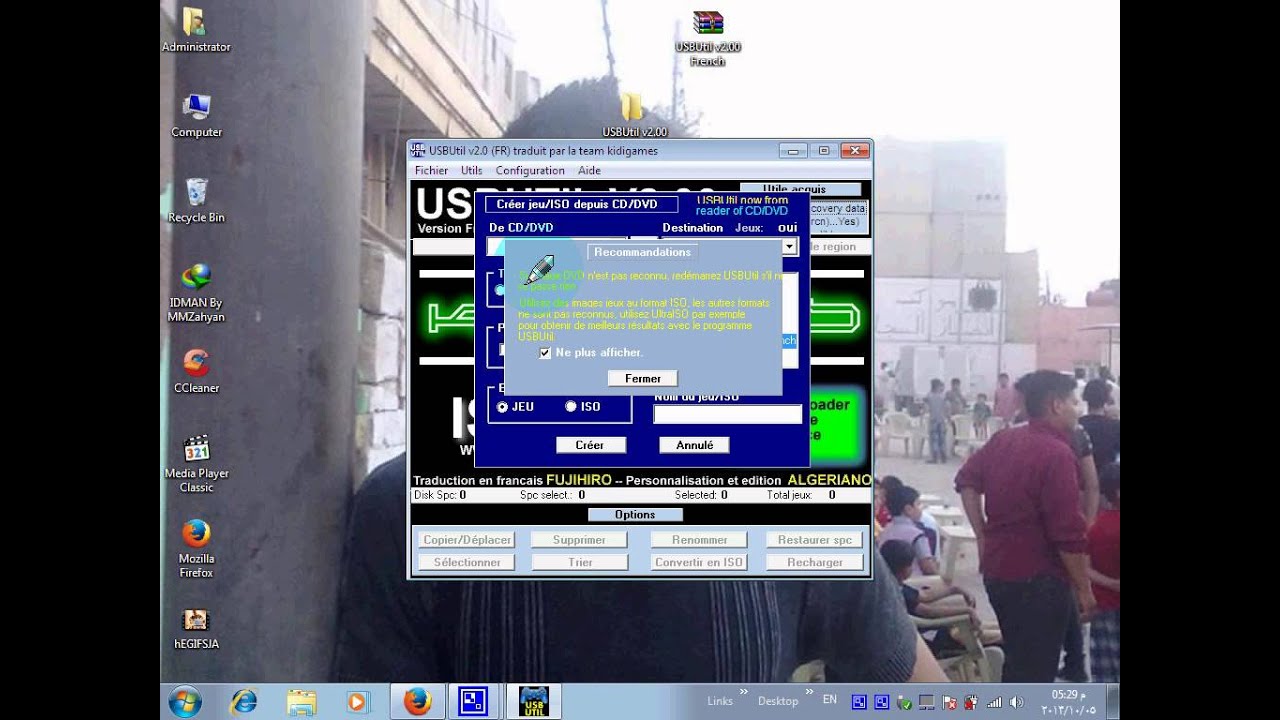The height and width of the screenshot is (720, 1280).
Task: Expand the Links toolbar chevron
Action: pyautogui.click(x=743, y=692)
